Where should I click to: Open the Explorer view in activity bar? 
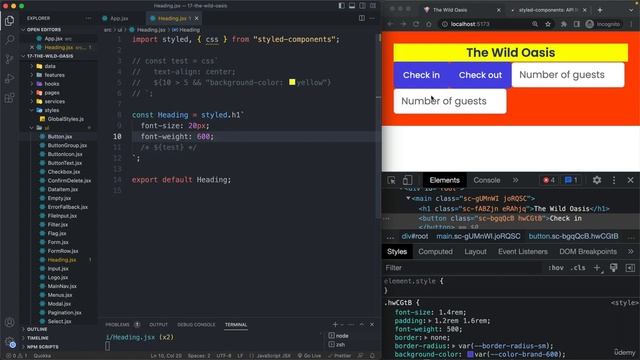point(9,20)
